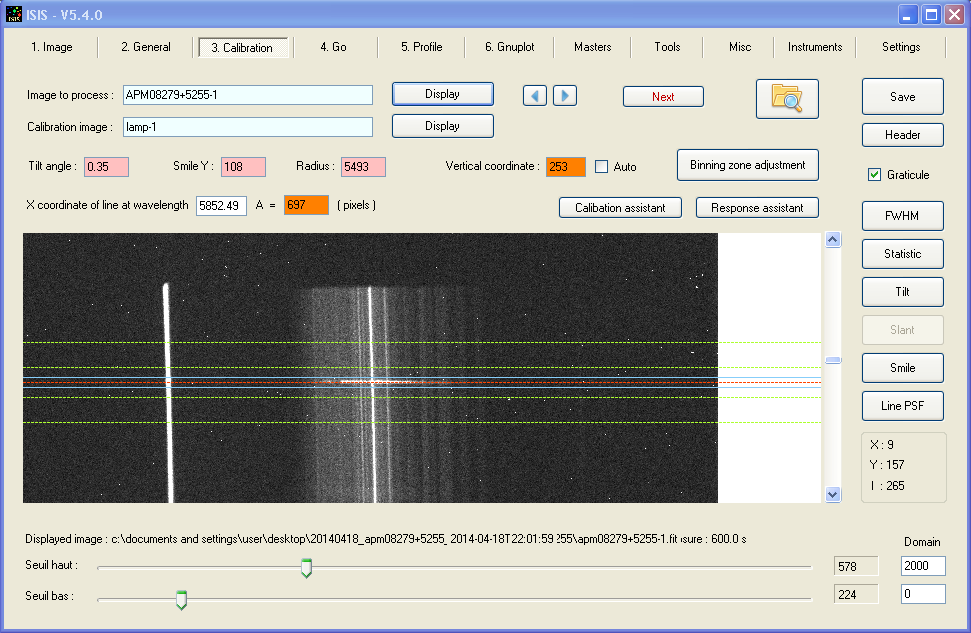Go to previous image with left arrow

tap(535, 96)
